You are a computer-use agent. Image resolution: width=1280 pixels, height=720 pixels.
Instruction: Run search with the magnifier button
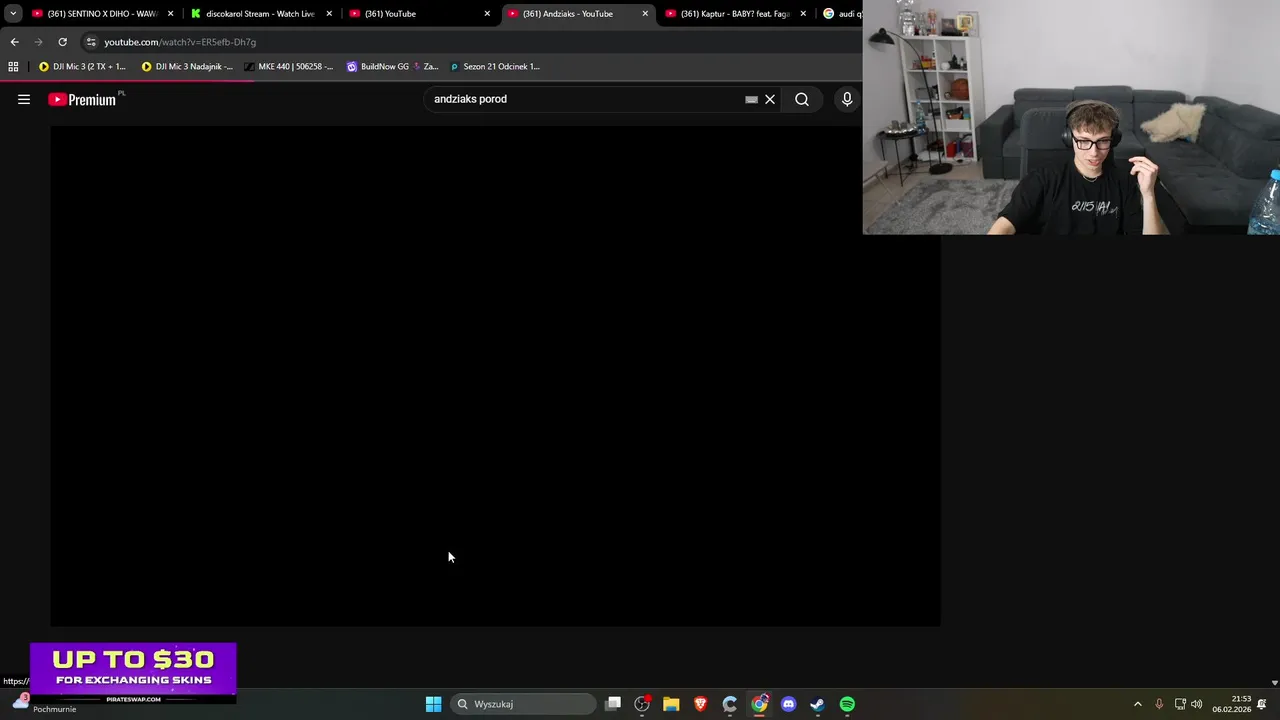[802, 99]
